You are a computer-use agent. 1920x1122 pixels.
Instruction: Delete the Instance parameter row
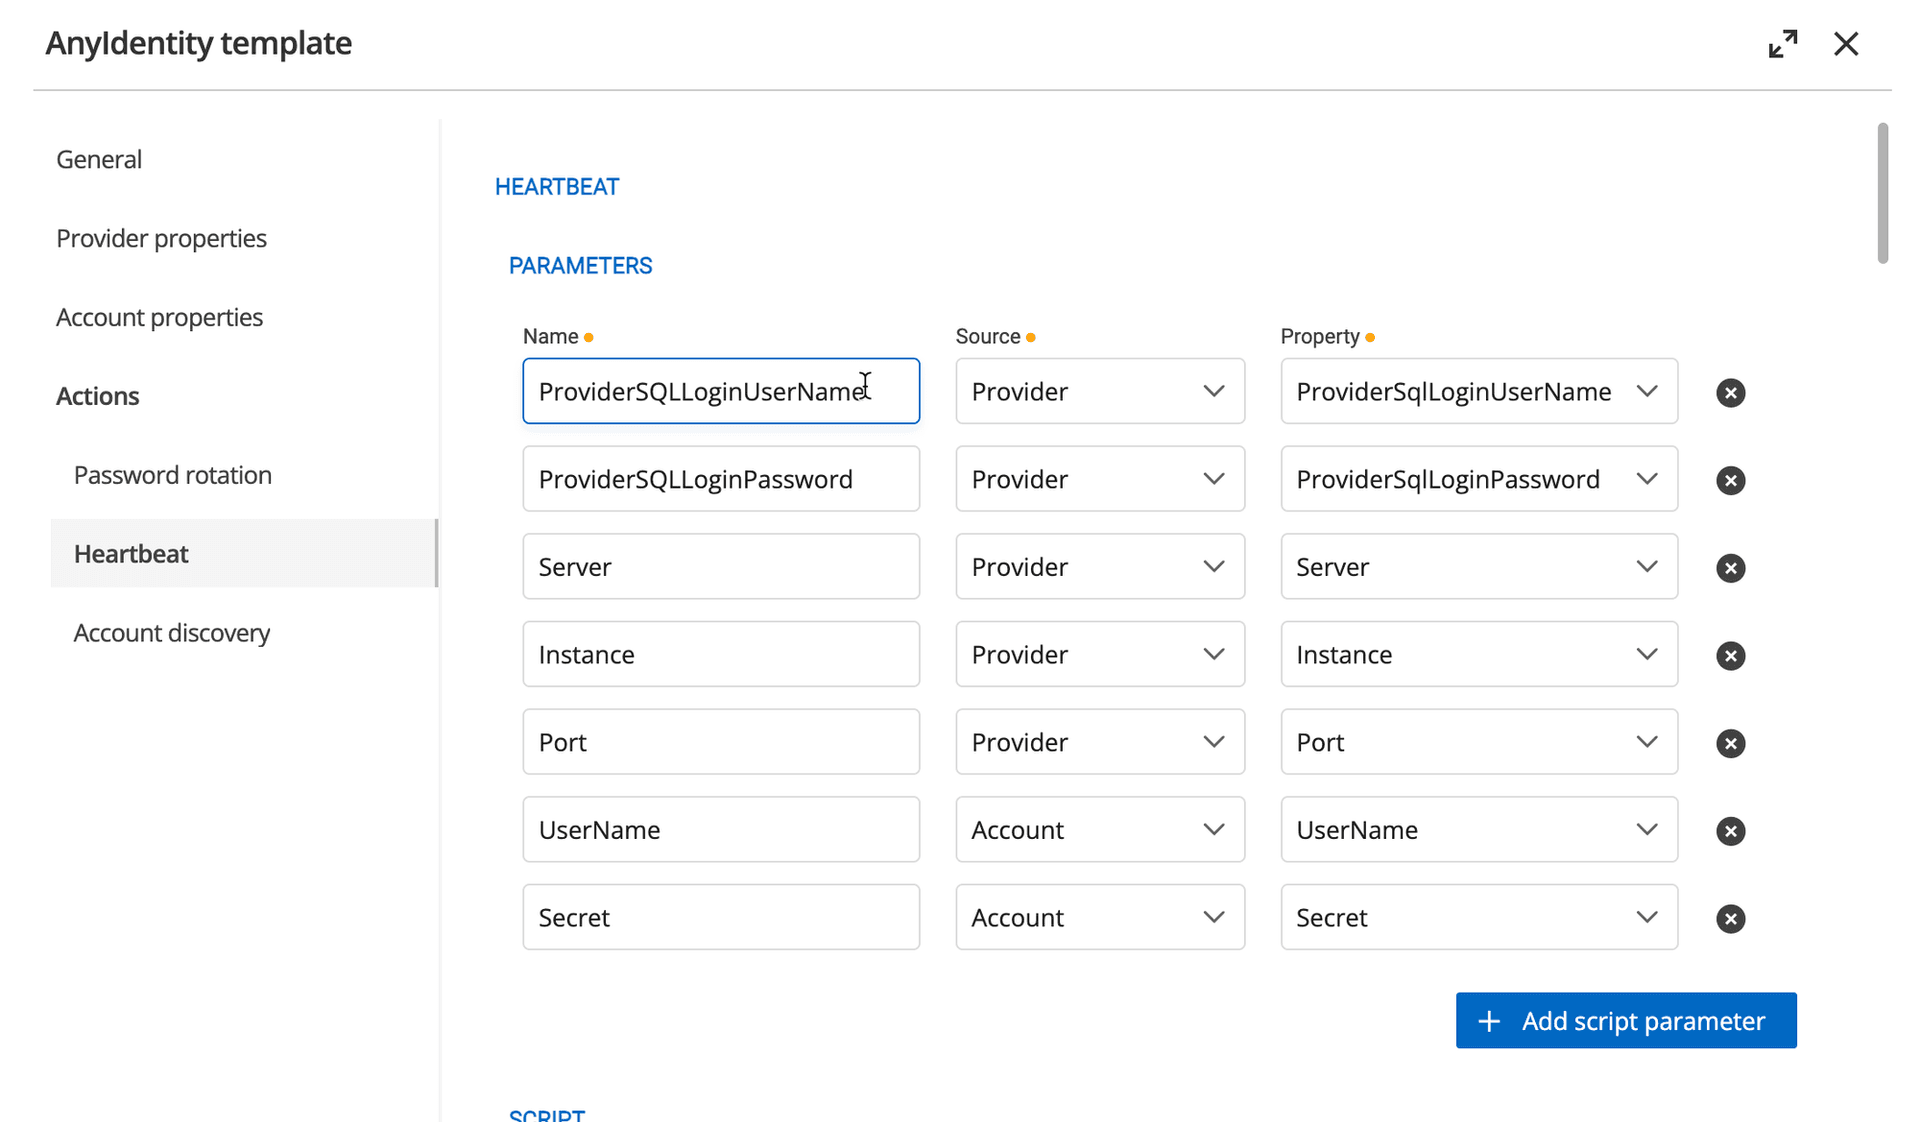(1730, 656)
